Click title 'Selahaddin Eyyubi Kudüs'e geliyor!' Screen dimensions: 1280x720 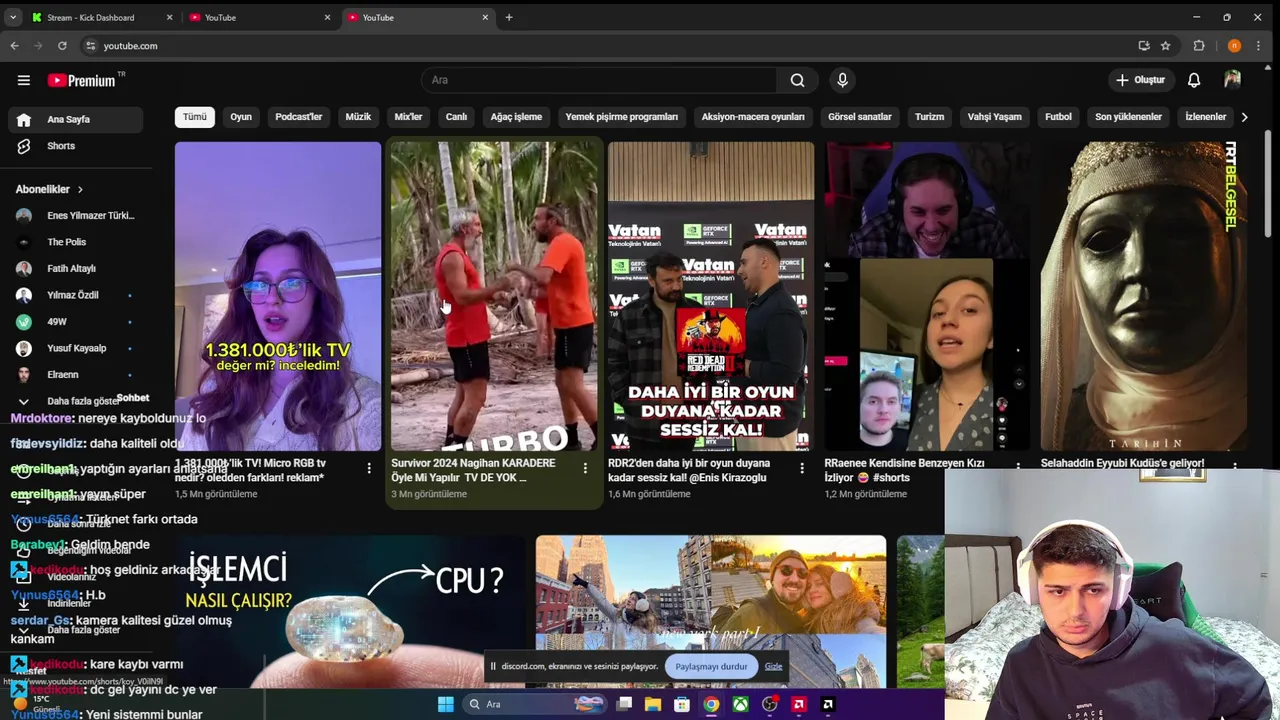[x=1122, y=463]
